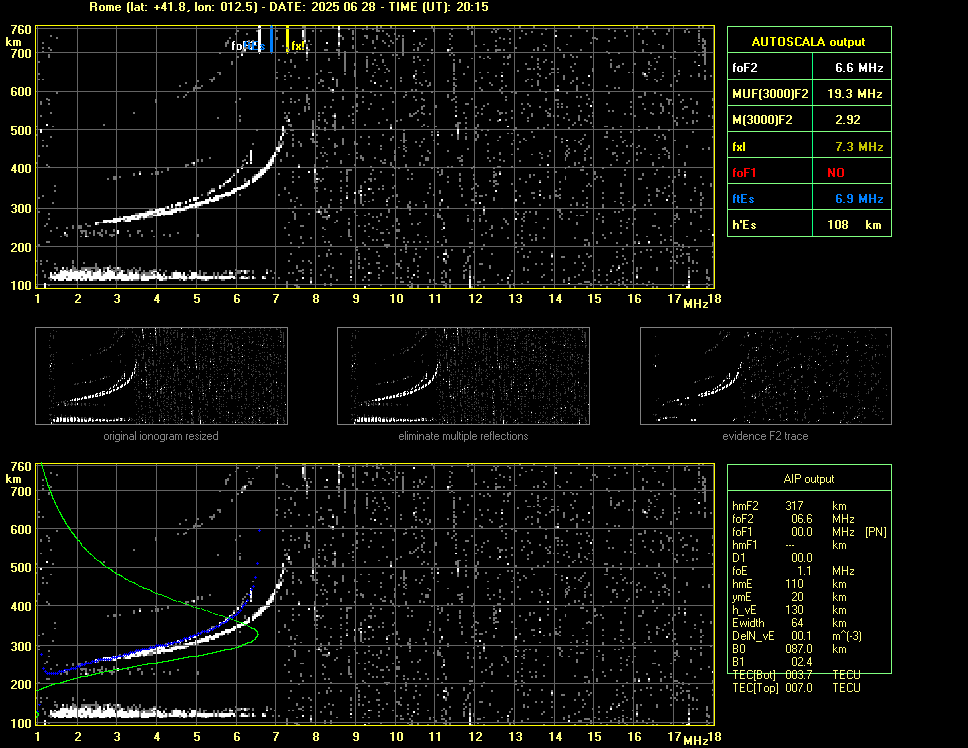Screen dimensions: 968x748
Task: Click the red 'NO' value
Action: (836, 173)
